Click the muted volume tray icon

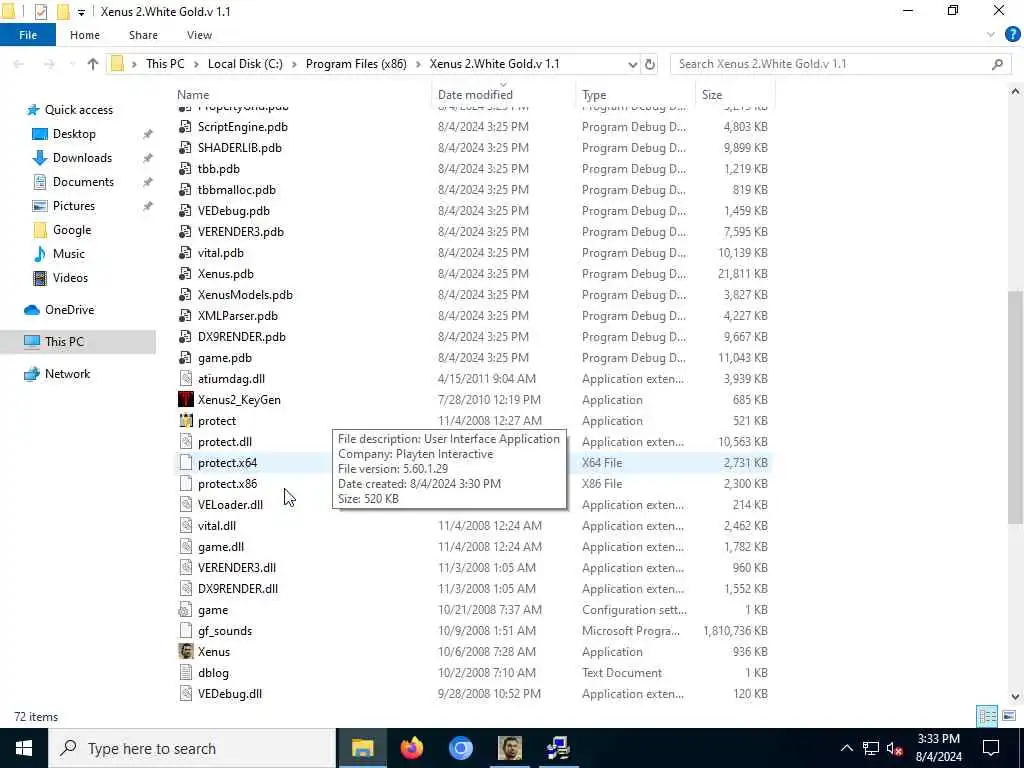894,748
